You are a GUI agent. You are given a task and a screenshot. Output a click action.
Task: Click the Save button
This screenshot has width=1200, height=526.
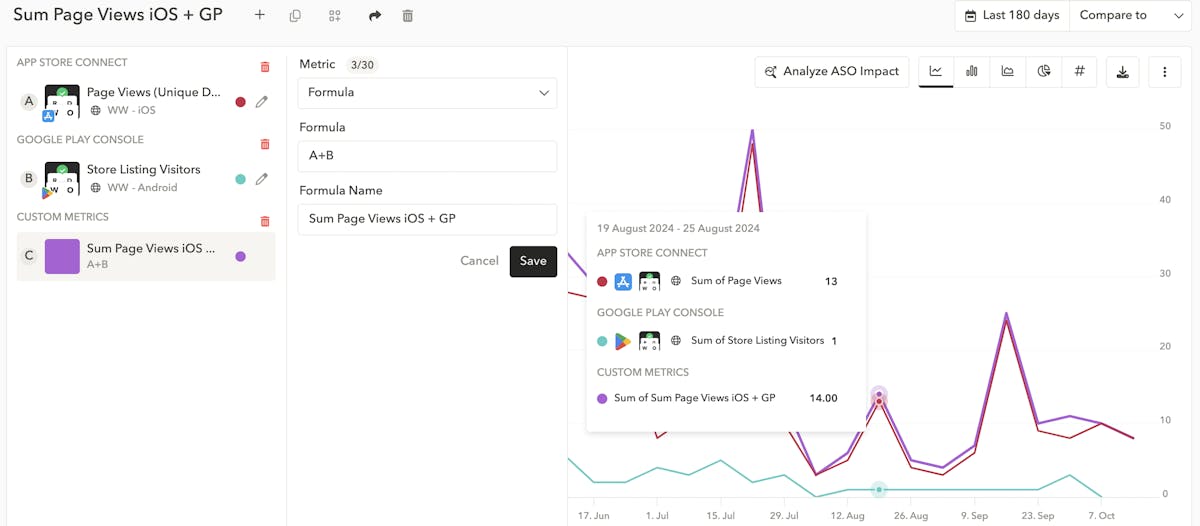pyautogui.click(x=533, y=261)
